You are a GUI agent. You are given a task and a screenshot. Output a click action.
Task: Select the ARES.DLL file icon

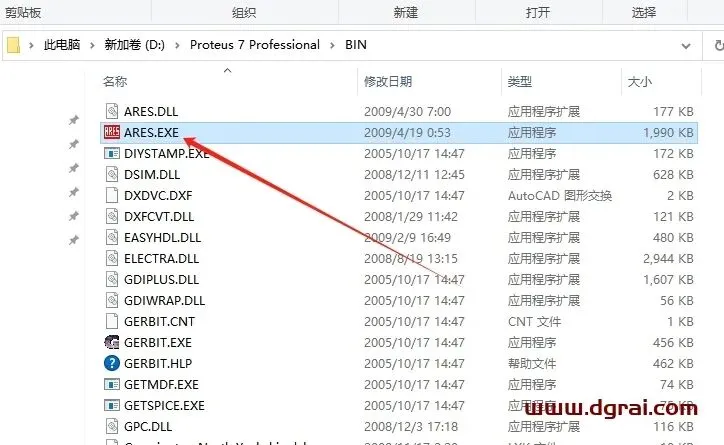(x=112, y=111)
